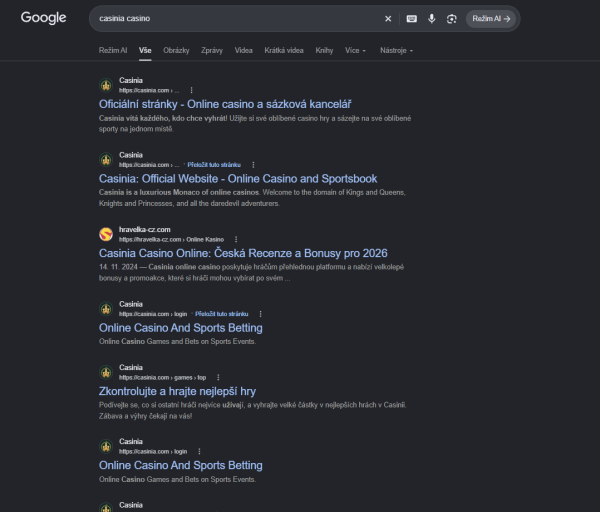This screenshot has height=512, width=600.
Task: Click Casinia favicon above Zkontrolujte a hrajte result
Action: click(x=106, y=372)
